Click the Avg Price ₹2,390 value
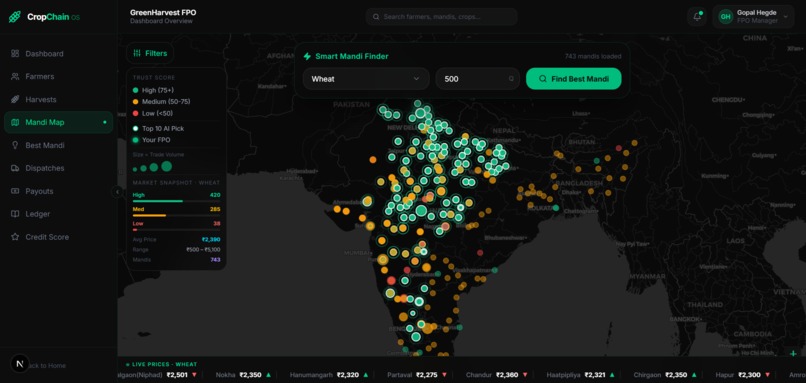The height and width of the screenshot is (383, 806). tap(211, 240)
